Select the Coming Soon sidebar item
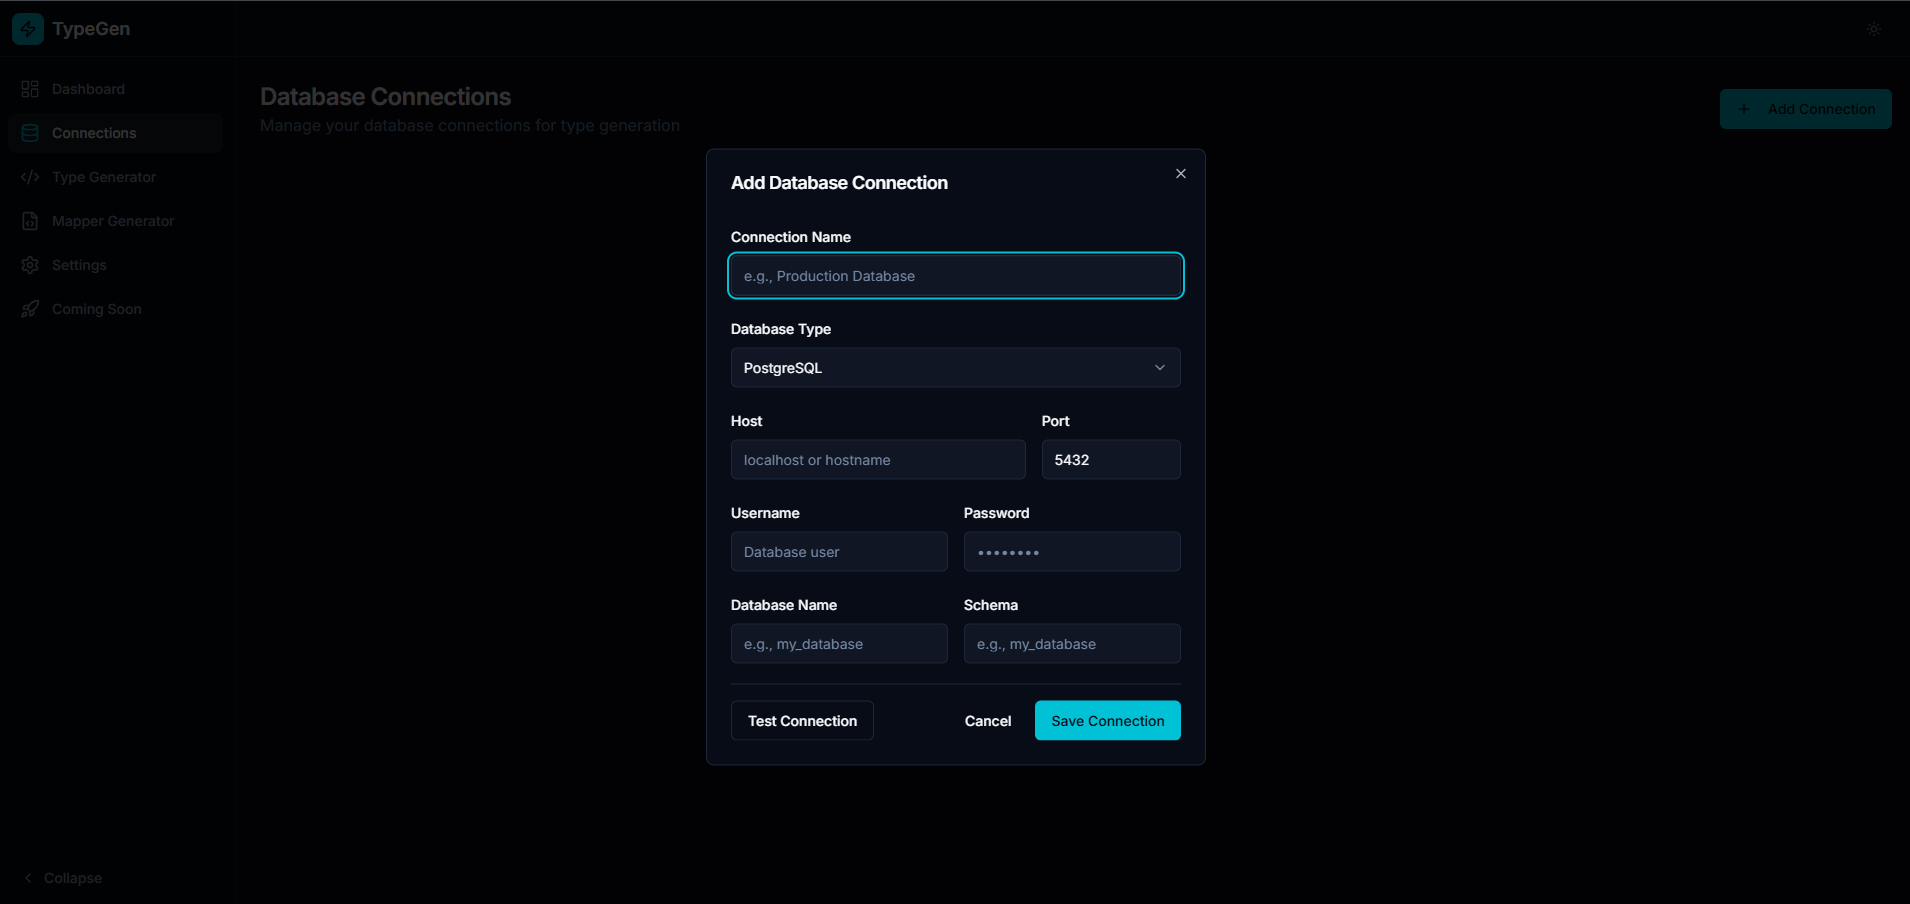 click(x=115, y=309)
